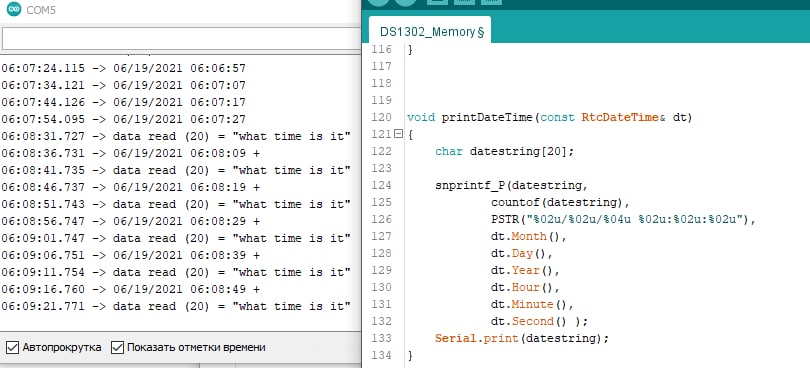Click the PSTR format string line
The width and height of the screenshot is (810, 368).
(624, 219)
